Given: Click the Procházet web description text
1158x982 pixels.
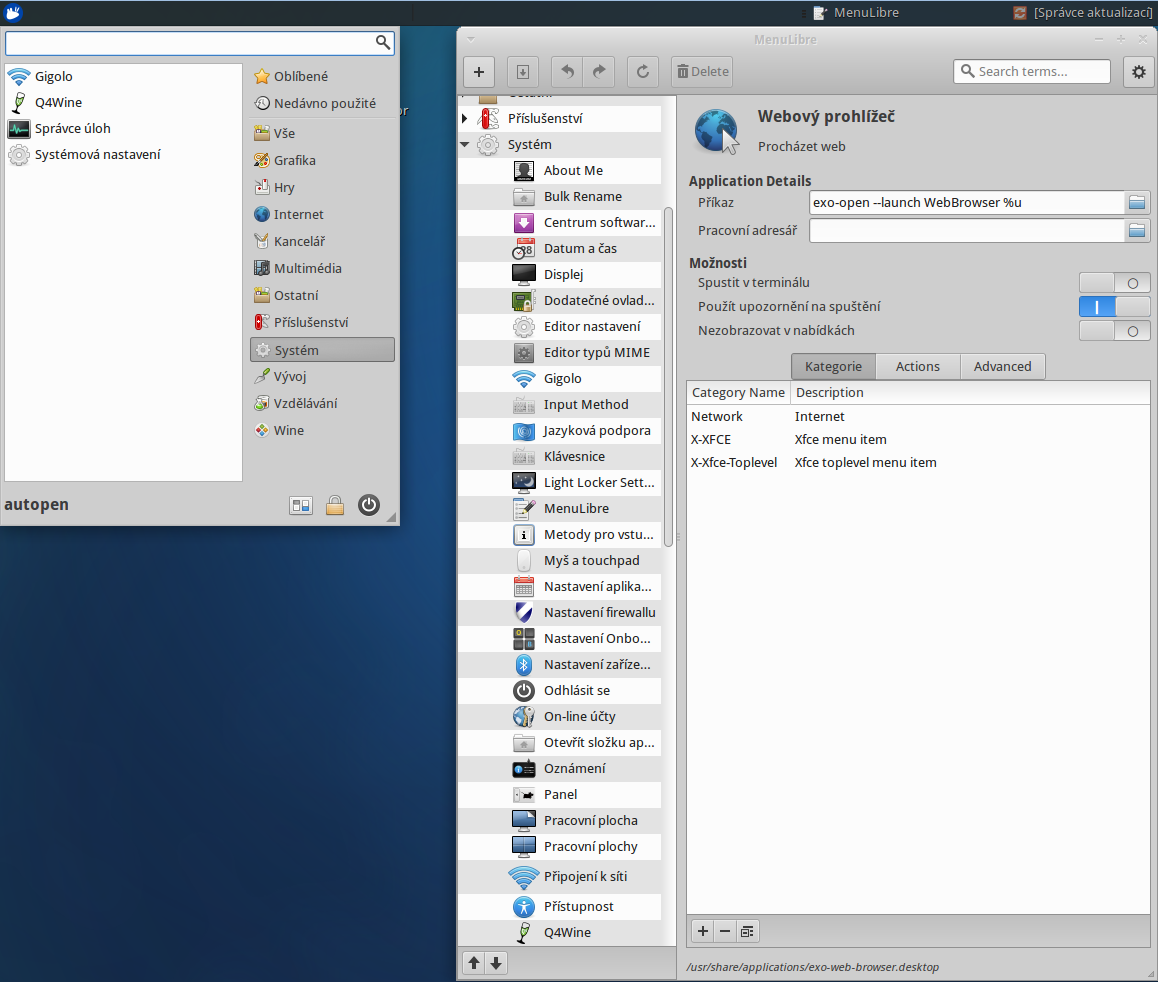Looking at the screenshot, I should coord(801,146).
